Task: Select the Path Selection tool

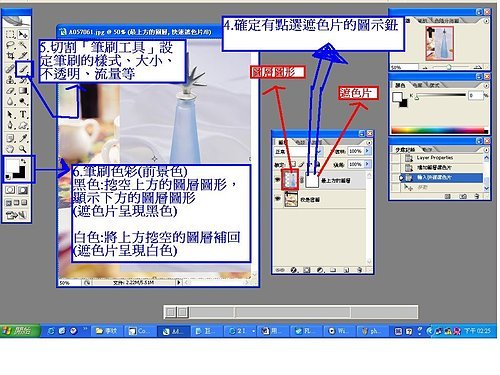Action: (10, 115)
